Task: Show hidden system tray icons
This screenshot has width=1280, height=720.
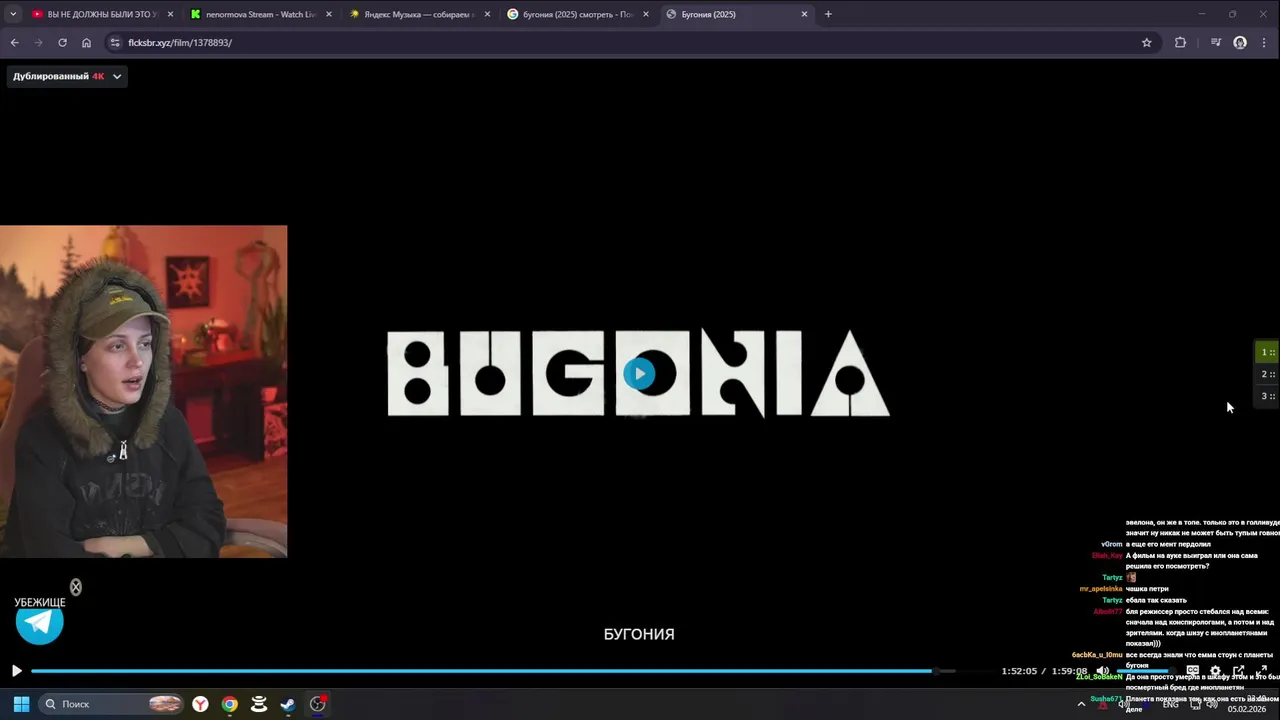Action: [1081, 704]
